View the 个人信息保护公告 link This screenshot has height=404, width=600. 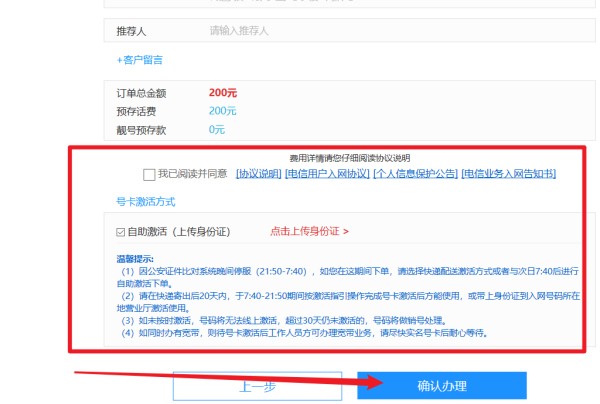click(414, 174)
